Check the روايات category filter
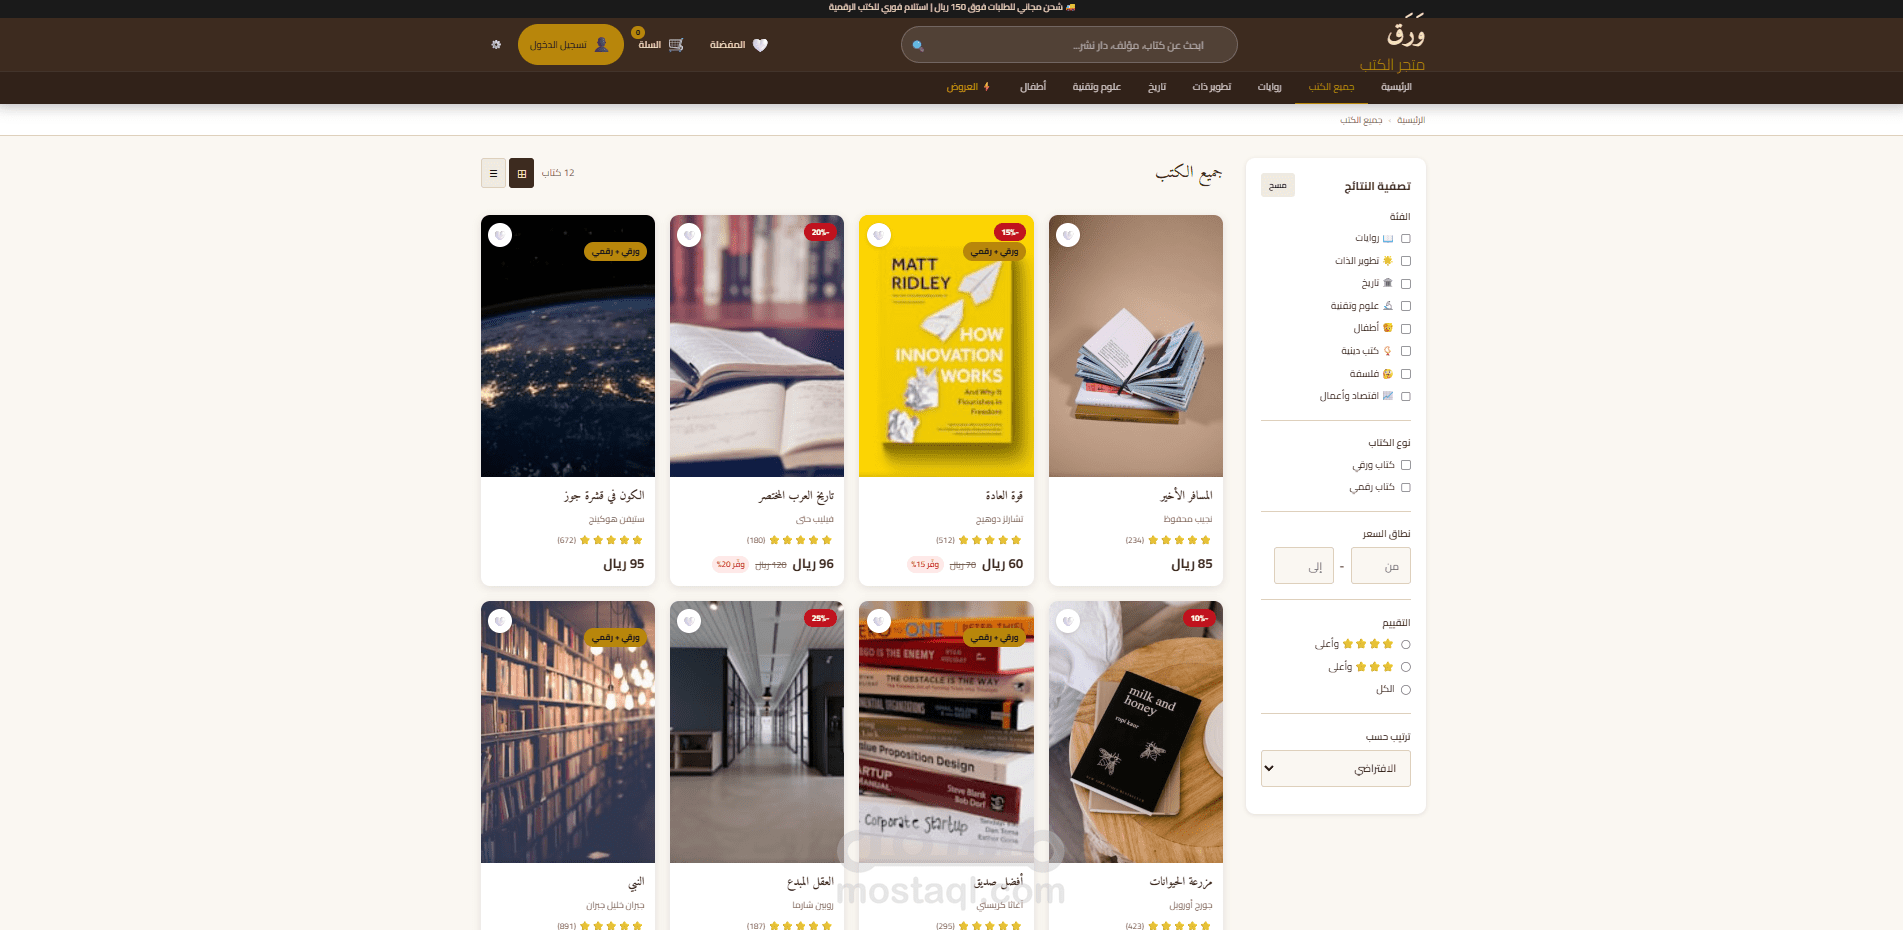 coord(1406,238)
